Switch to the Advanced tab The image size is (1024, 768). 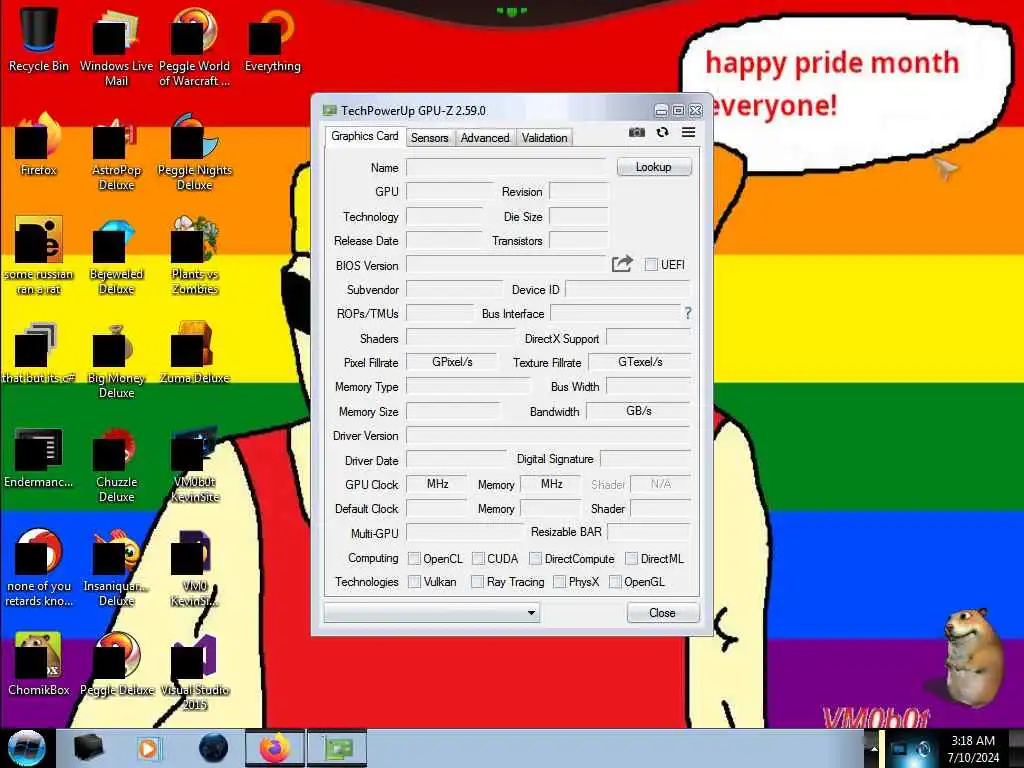click(485, 138)
